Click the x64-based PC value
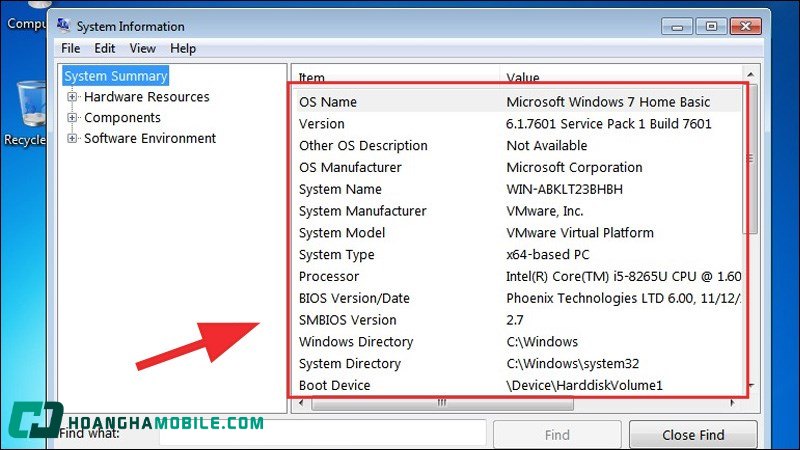The image size is (800, 450). tap(547, 255)
